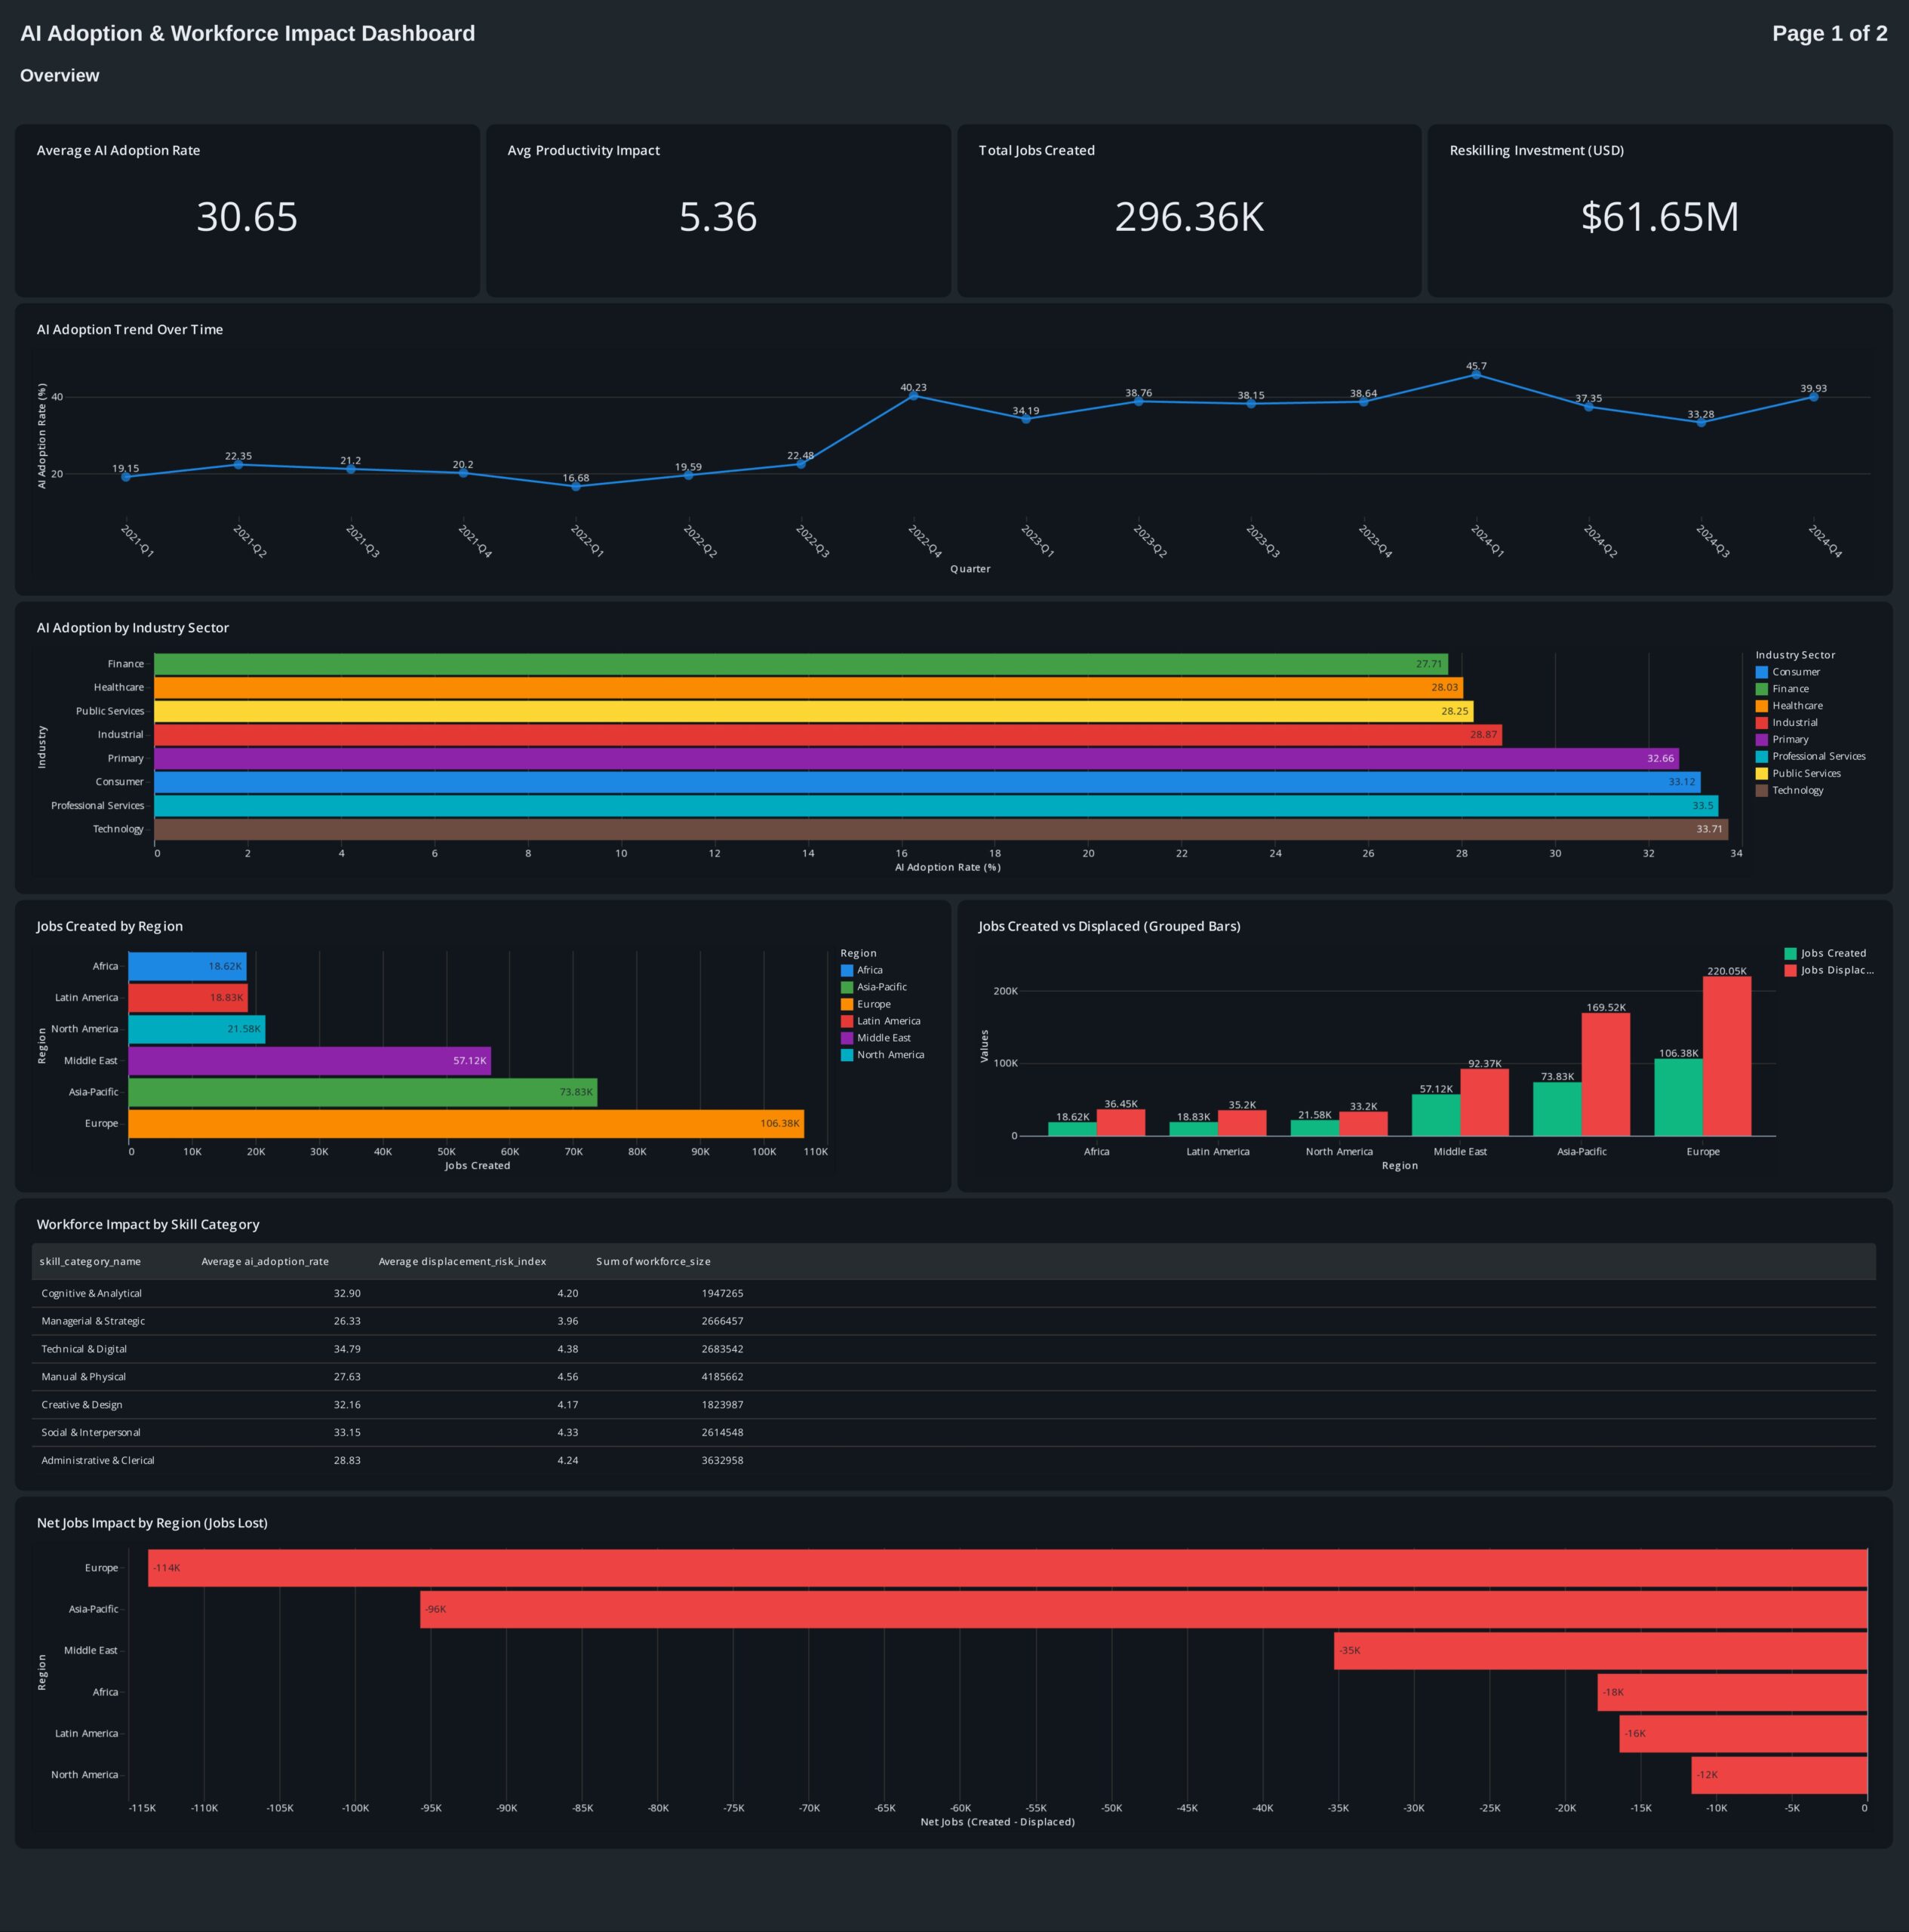
Task: Click the Technology bar showing 33.71
Action: pos(941,829)
